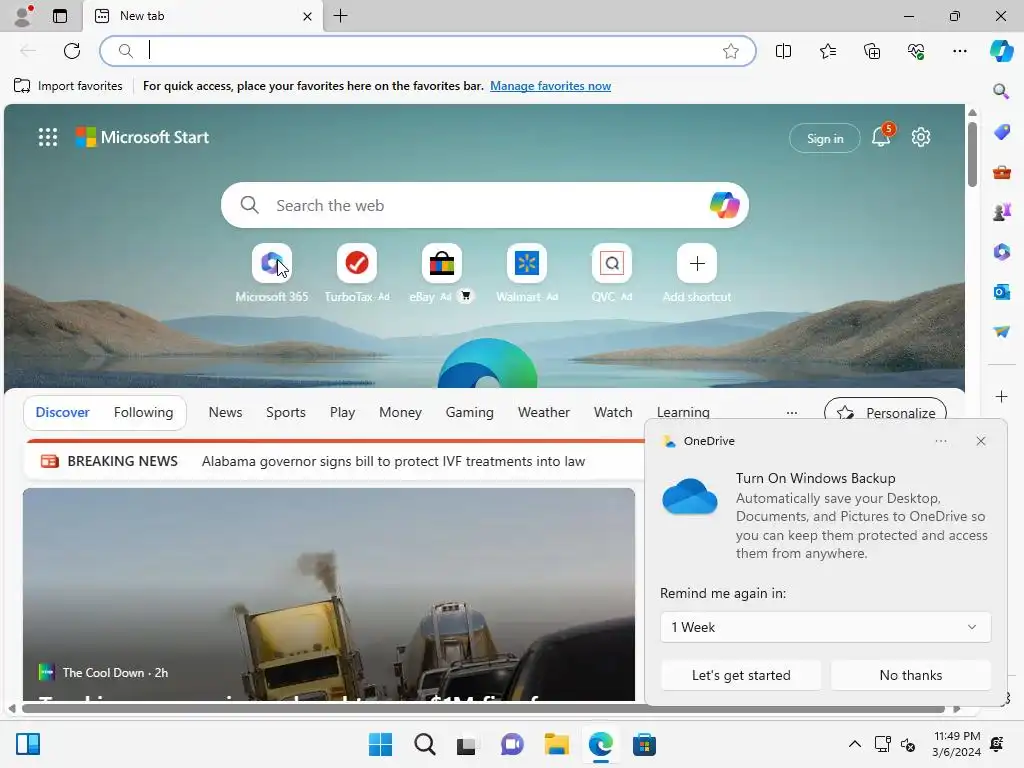This screenshot has height=768, width=1024.
Task: Customize sidebar with plus icon
Action: [x=1002, y=396]
